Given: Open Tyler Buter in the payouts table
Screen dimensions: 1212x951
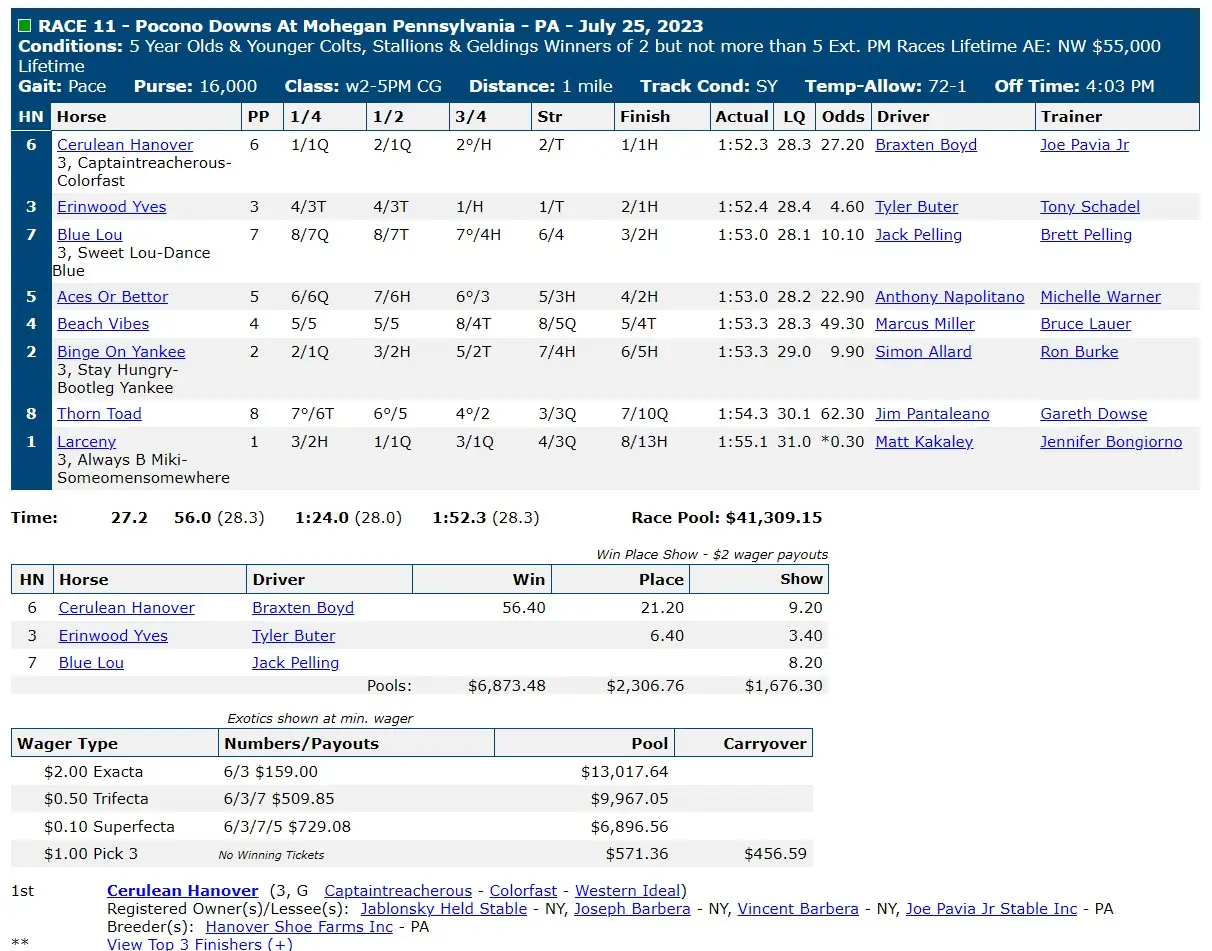Looking at the screenshot, I should 294,636.
